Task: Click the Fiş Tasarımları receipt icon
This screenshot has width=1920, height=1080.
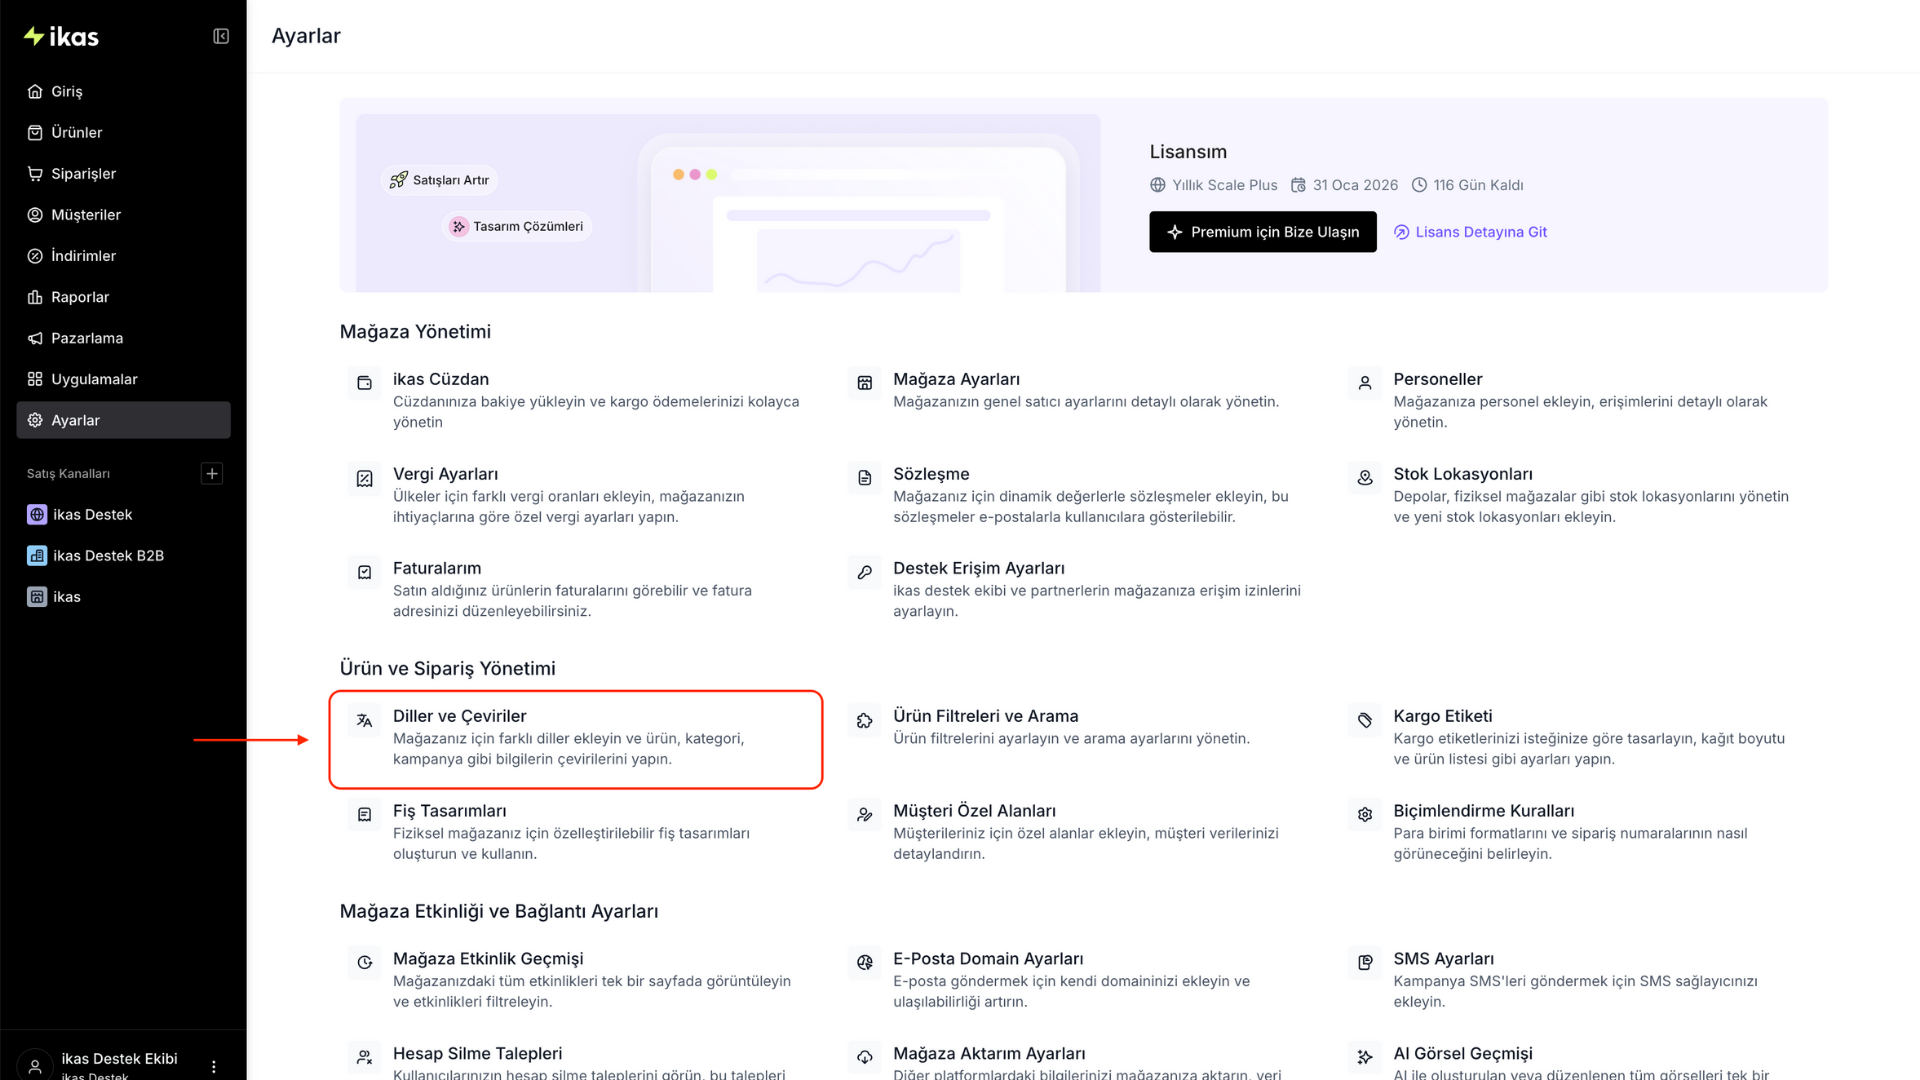Action: point(365,815)
